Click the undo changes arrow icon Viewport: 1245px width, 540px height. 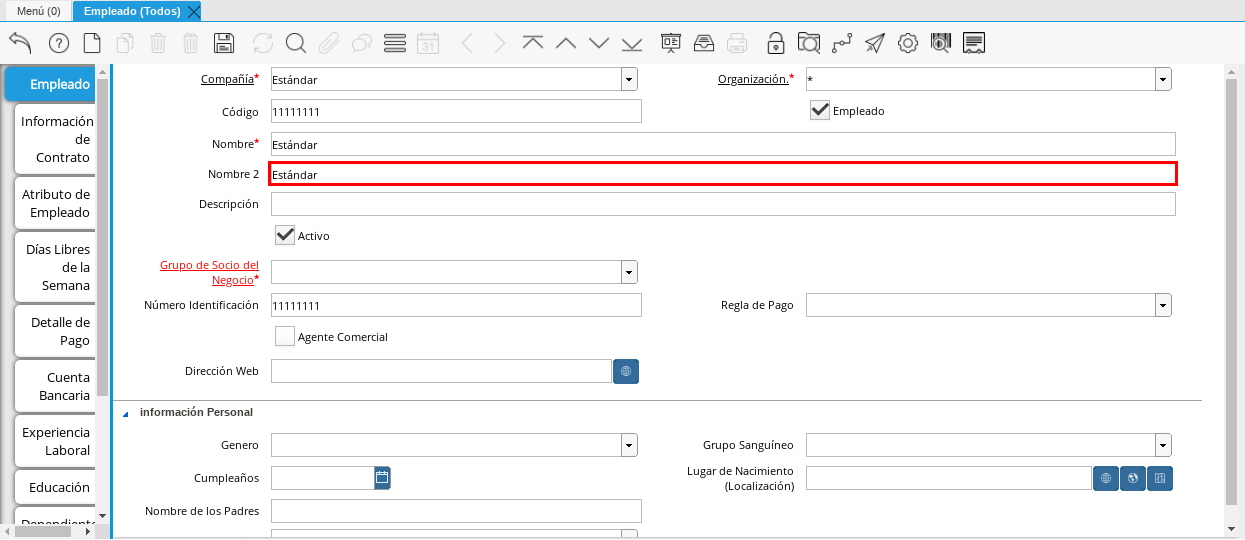click(x=20, y=43)
